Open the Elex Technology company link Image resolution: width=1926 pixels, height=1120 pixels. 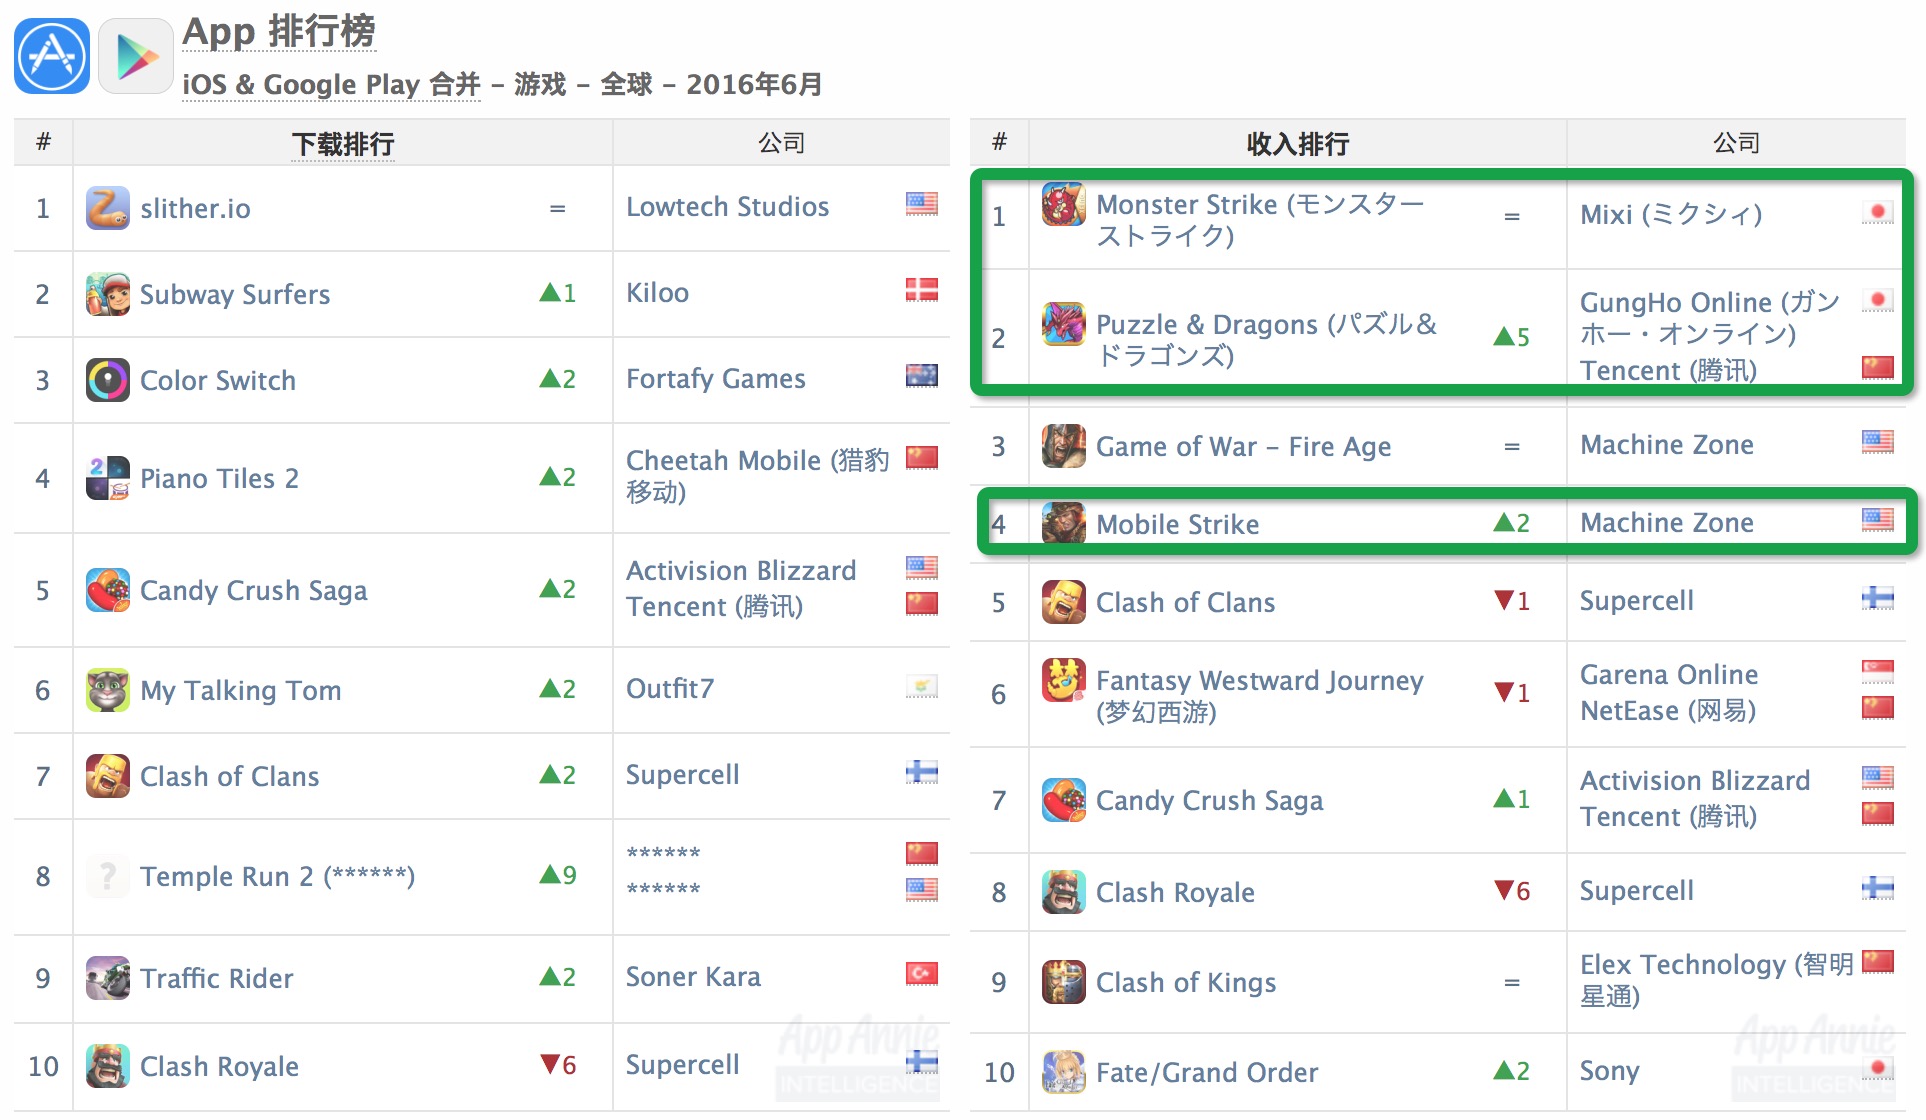pos(1717,980)
